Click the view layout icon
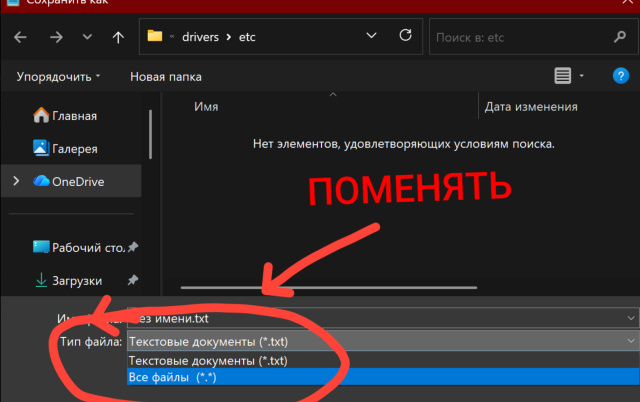Image resolution: width=640 pixels, height=402 pixels. click(562, 76)
